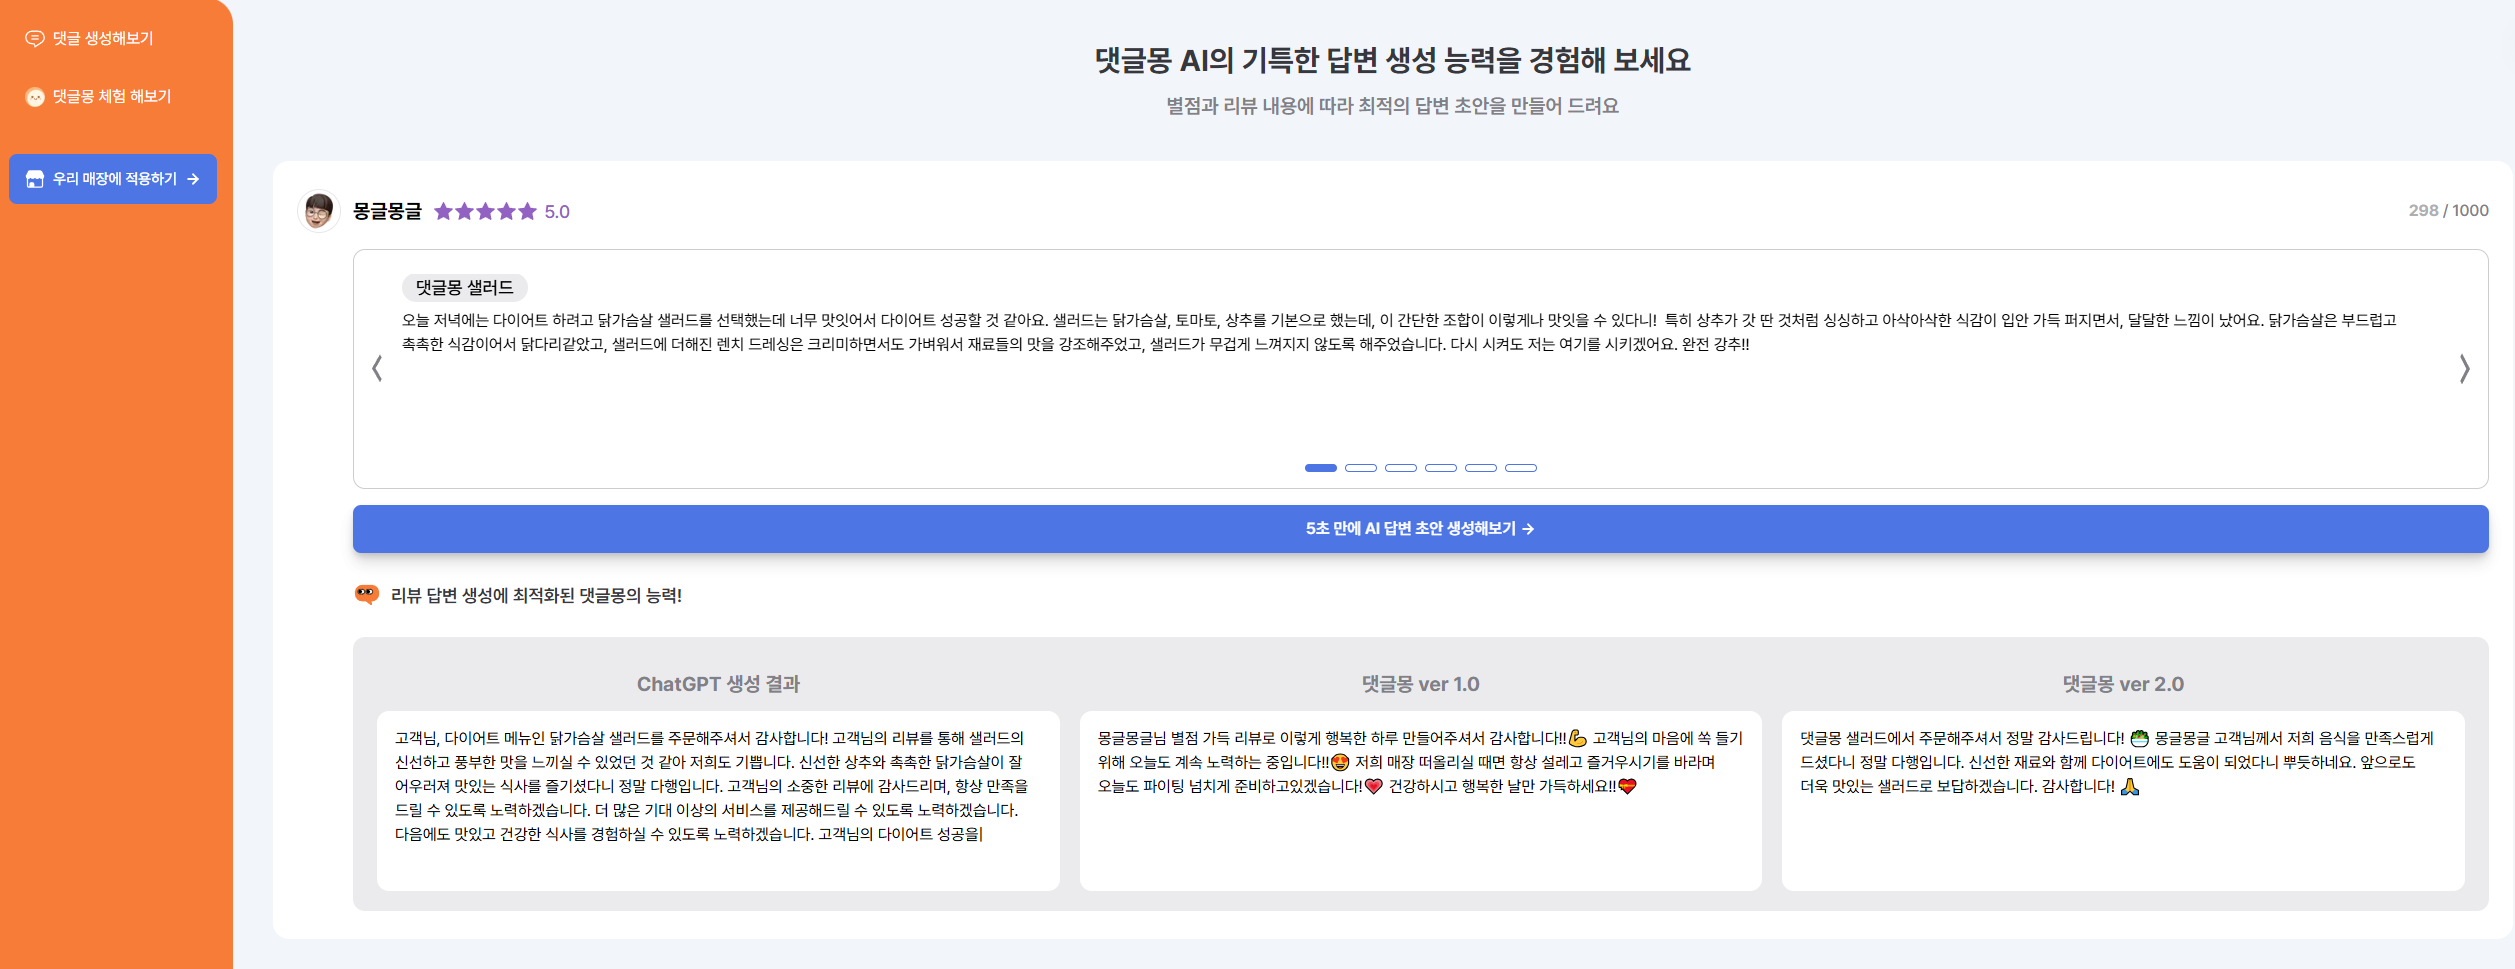Click the 댓글몽 ver 2.0 reply text box

[2123, 800]
